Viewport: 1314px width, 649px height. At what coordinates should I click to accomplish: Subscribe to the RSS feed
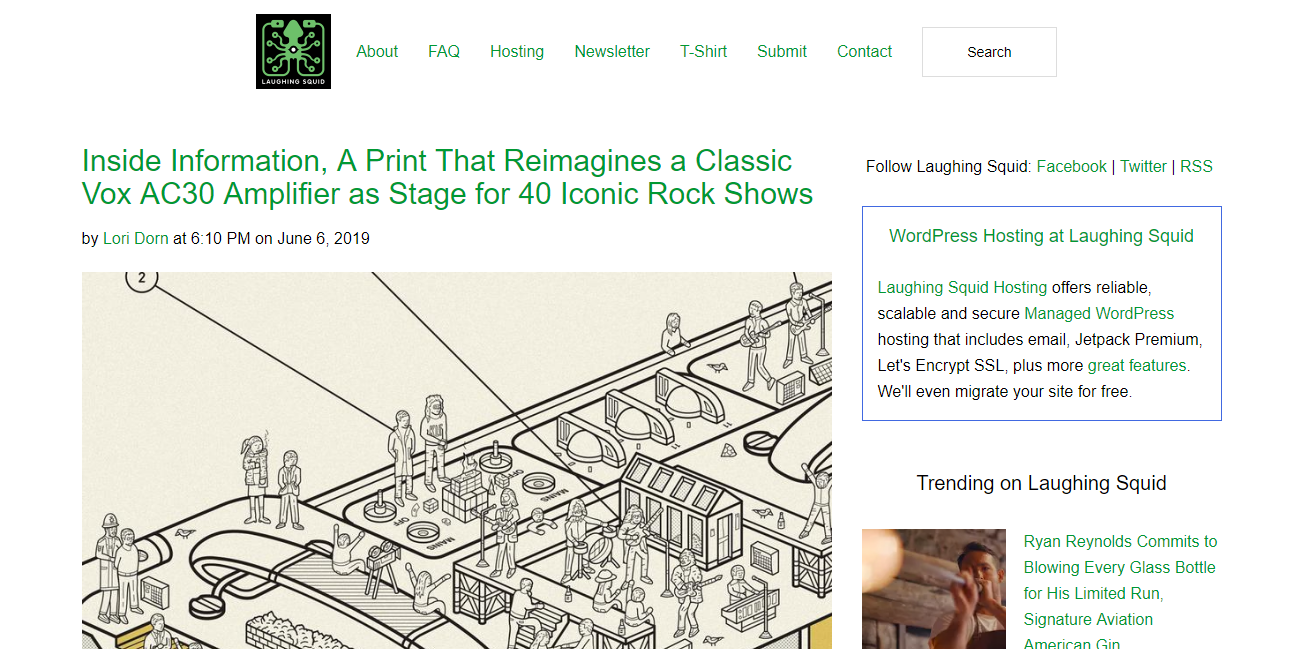1196,166
